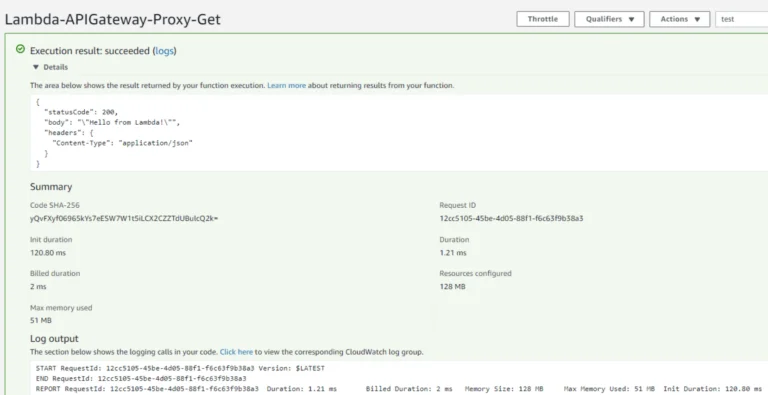Click the Duration label in Summary
Screen dimensions: 768x395
(x=454, y=240)
